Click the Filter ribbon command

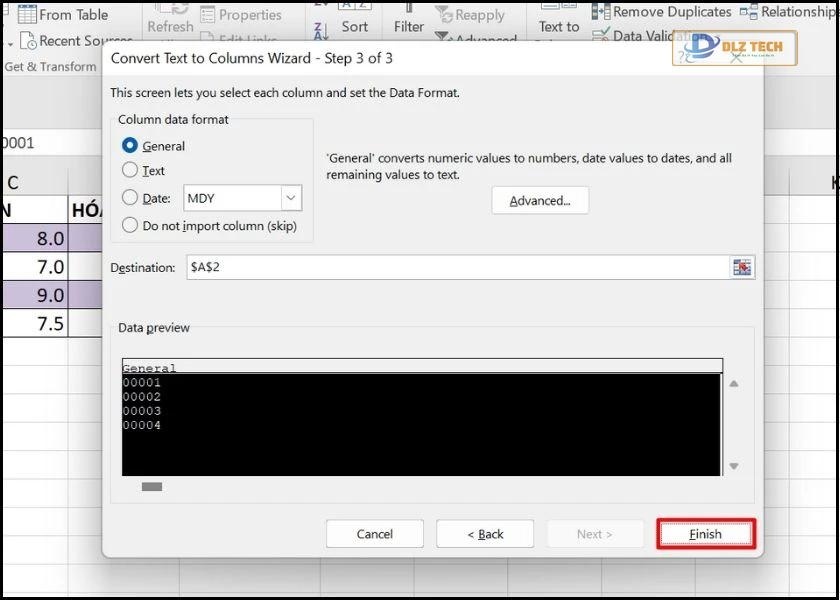408,27
